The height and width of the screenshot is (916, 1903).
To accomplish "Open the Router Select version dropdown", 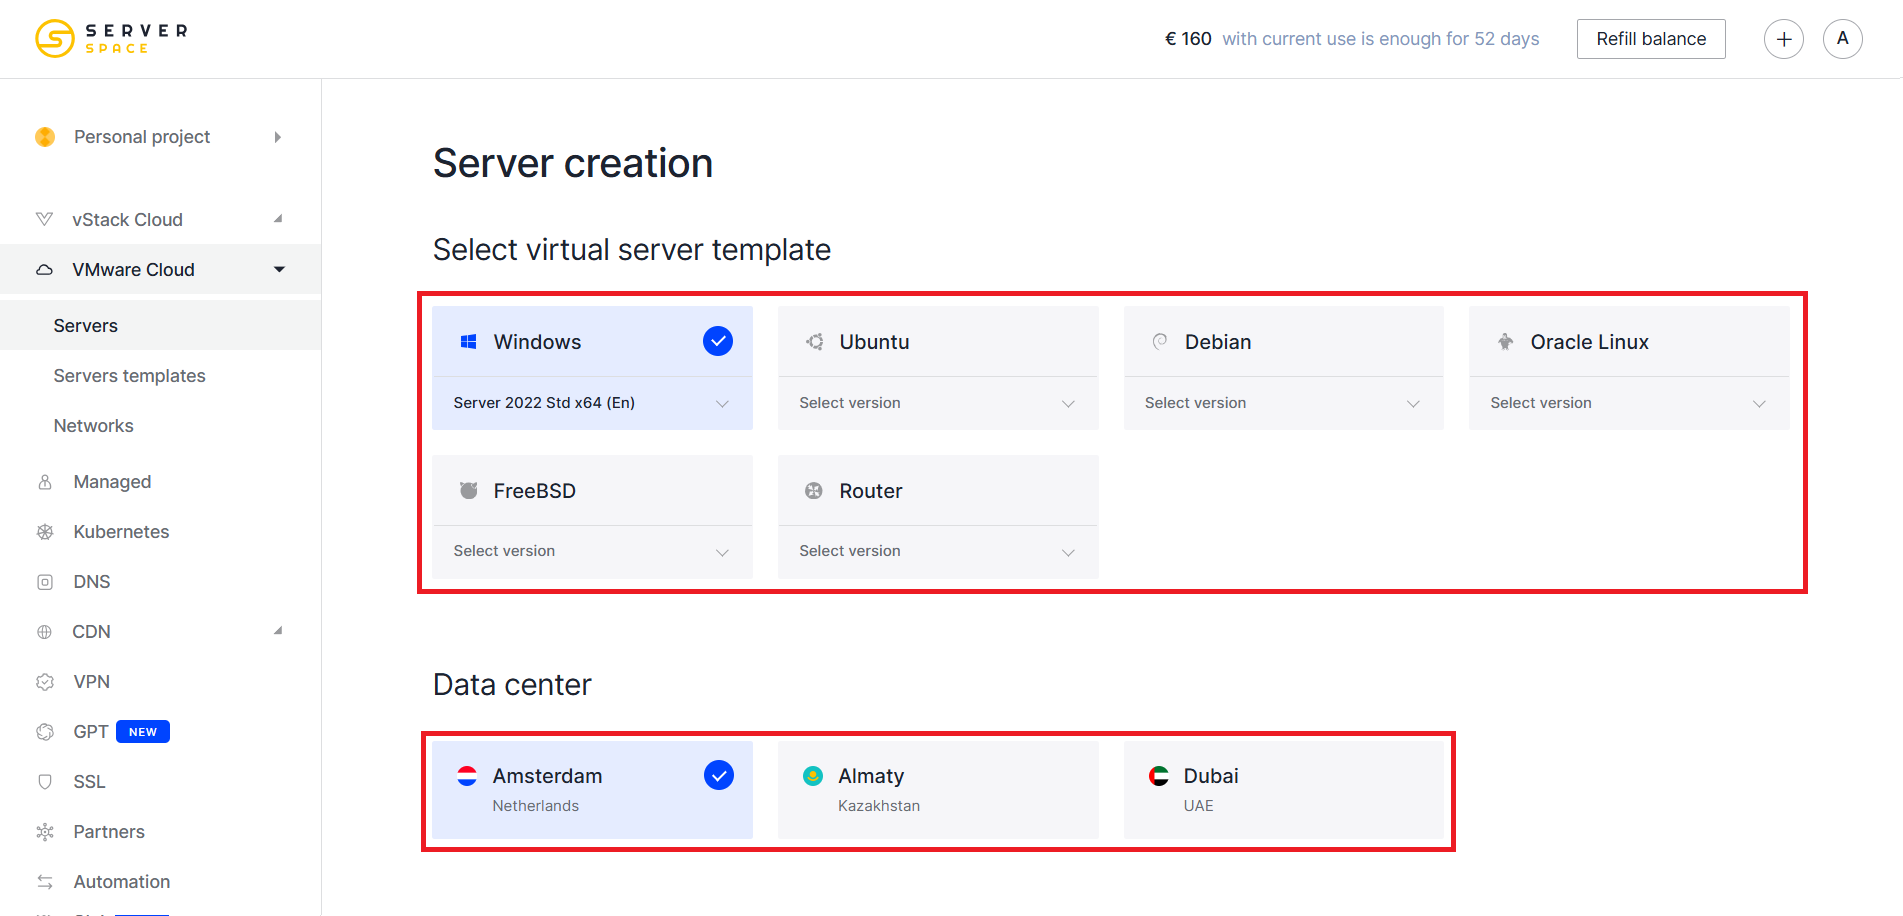I will [938, 552].
